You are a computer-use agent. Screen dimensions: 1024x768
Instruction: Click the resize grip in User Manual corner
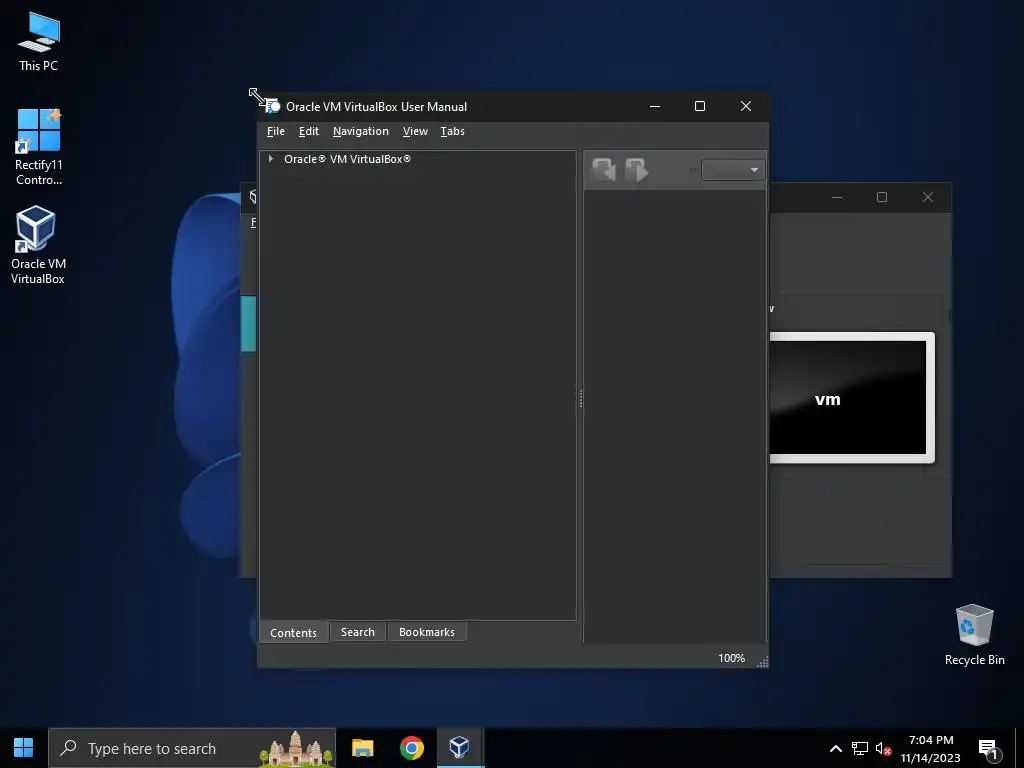pos(762,662)
